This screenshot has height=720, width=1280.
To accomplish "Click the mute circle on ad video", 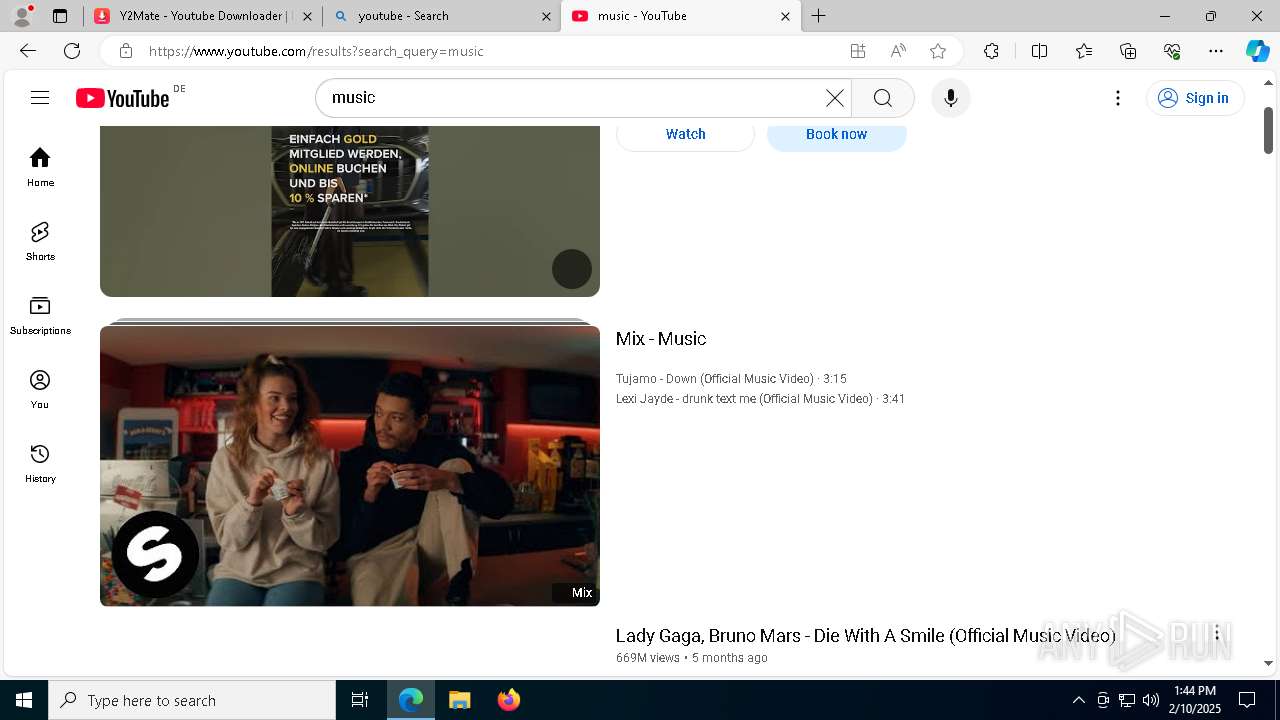I will click(572, 269).
